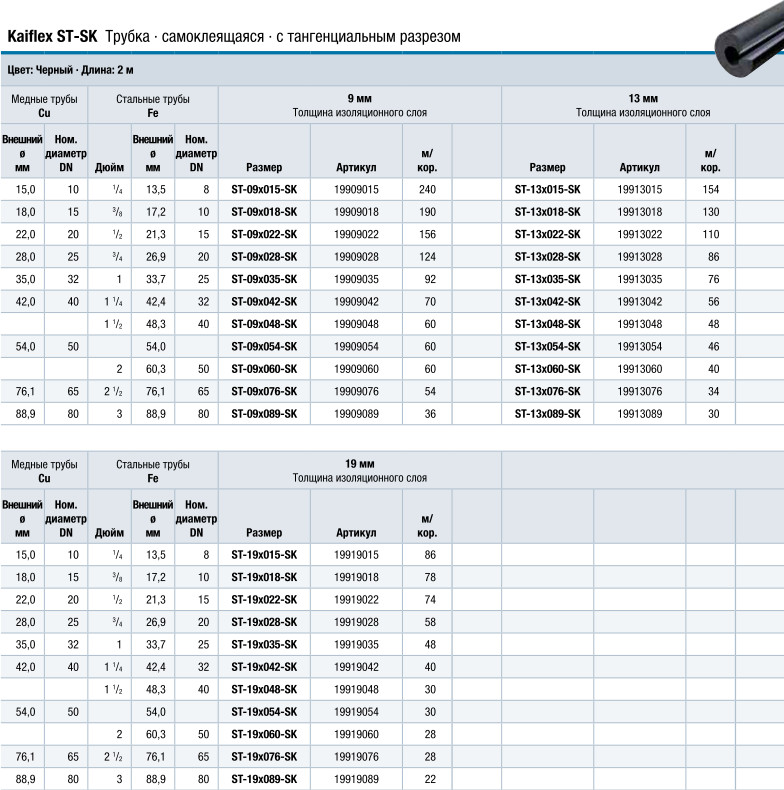
Task: Select article 19919054
Action: pyautogui.click(x=356, y=712)
